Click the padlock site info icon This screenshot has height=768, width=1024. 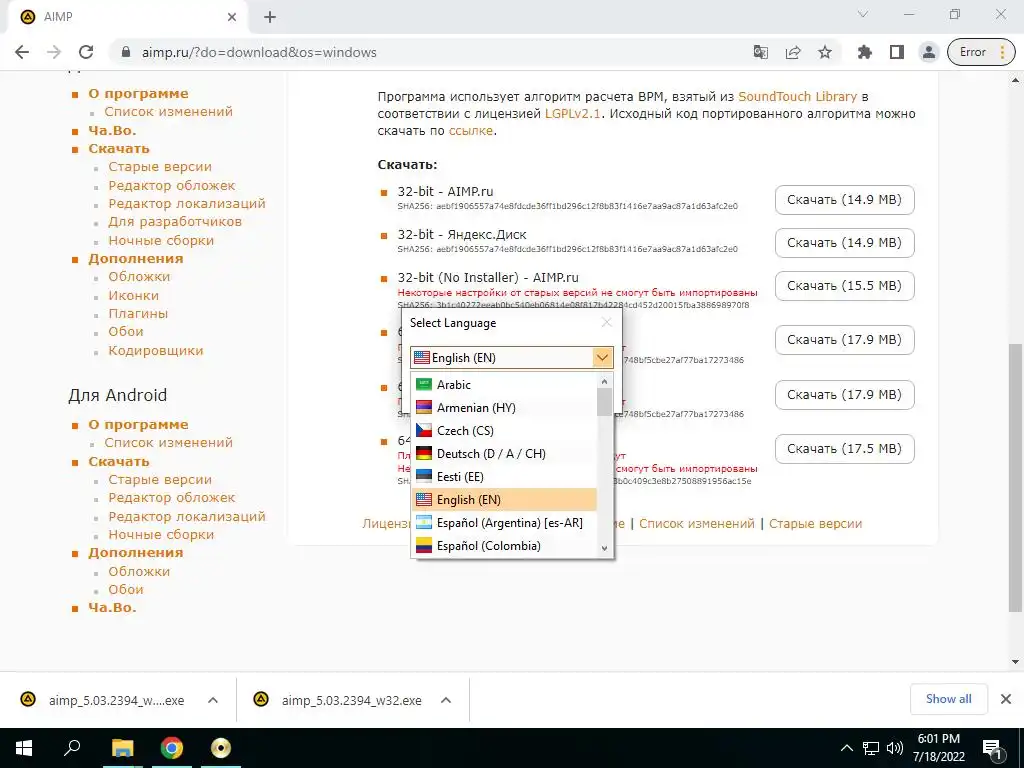pyautogui.click(x=126, y=52)
